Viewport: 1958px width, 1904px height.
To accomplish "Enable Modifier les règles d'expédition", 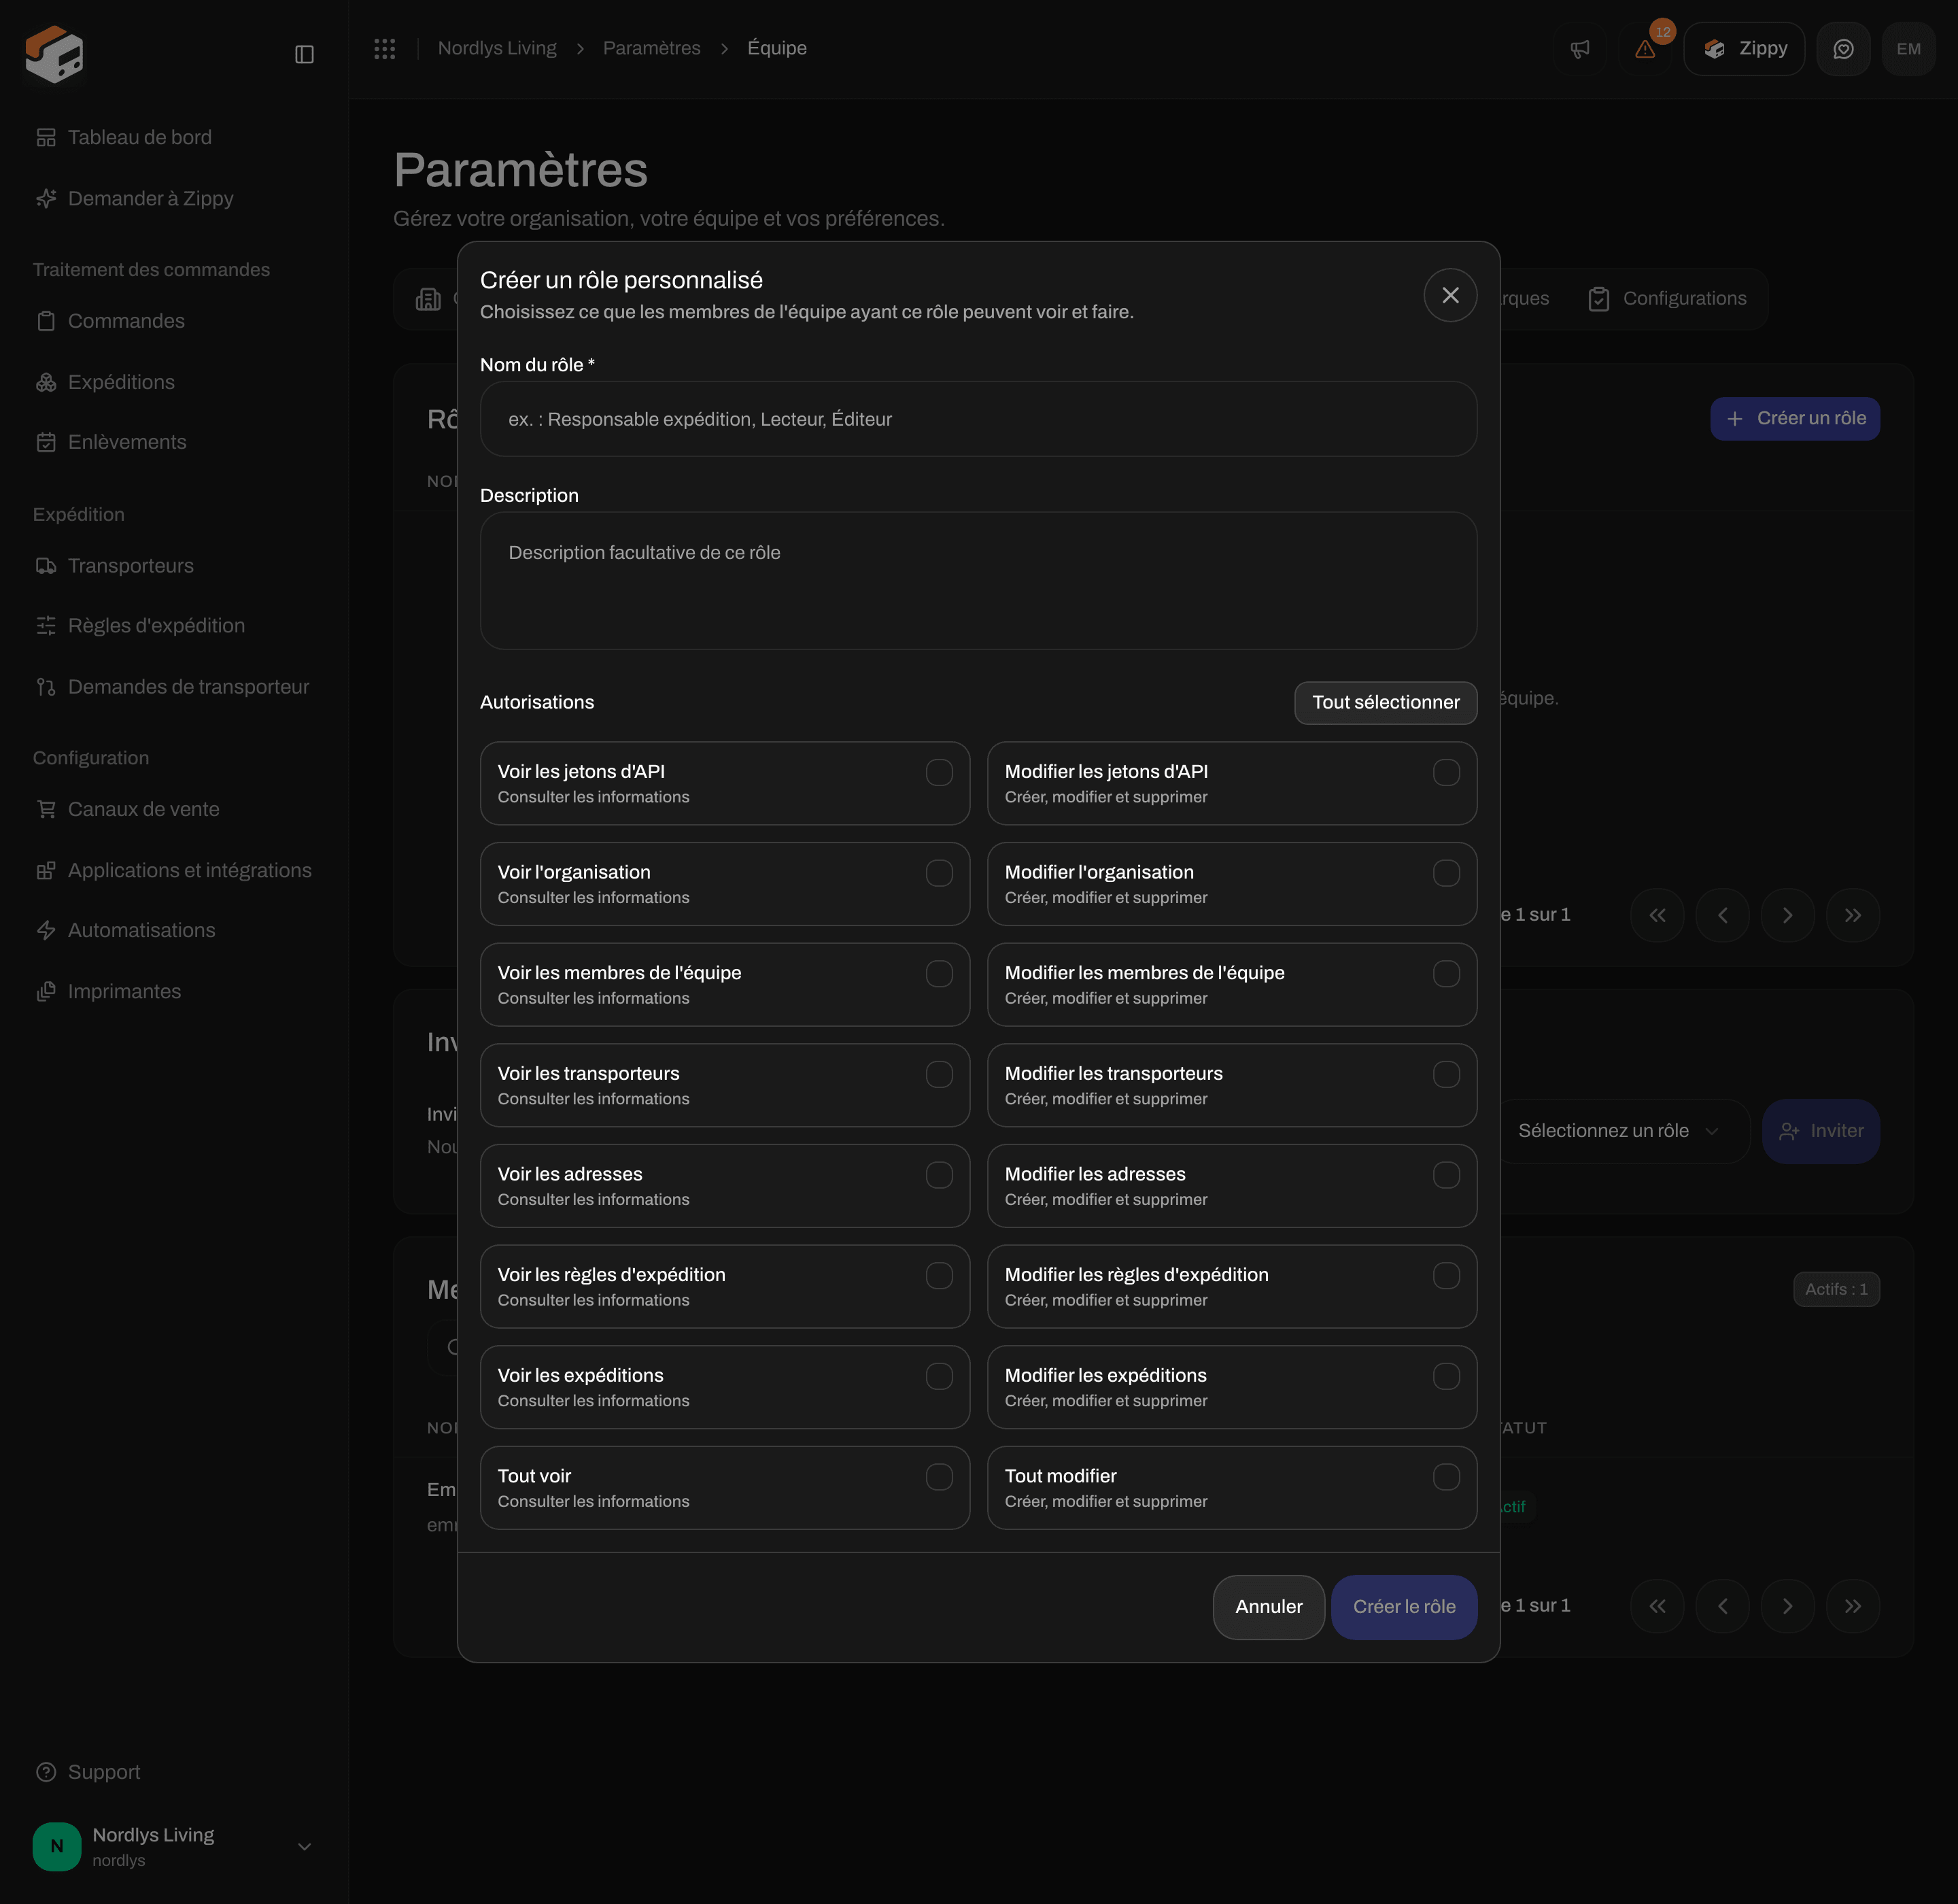I will (1446, 1276).
